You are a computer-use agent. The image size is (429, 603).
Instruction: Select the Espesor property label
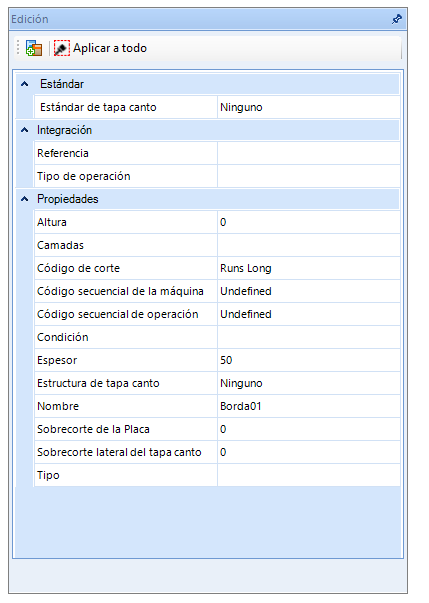pos(57,360)
